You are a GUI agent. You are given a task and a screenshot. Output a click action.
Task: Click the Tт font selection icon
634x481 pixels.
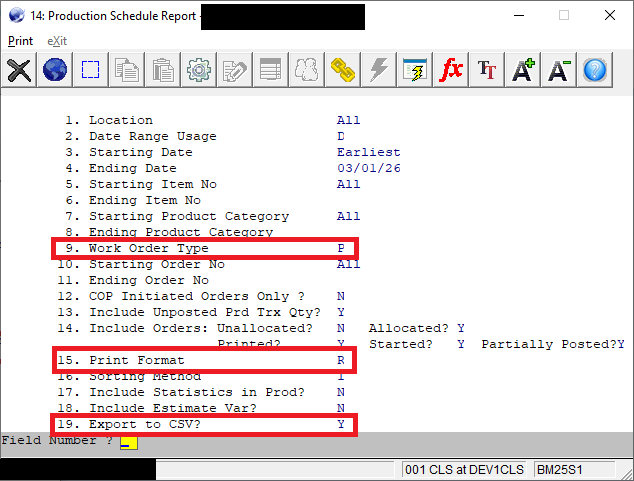pos(487,70)
